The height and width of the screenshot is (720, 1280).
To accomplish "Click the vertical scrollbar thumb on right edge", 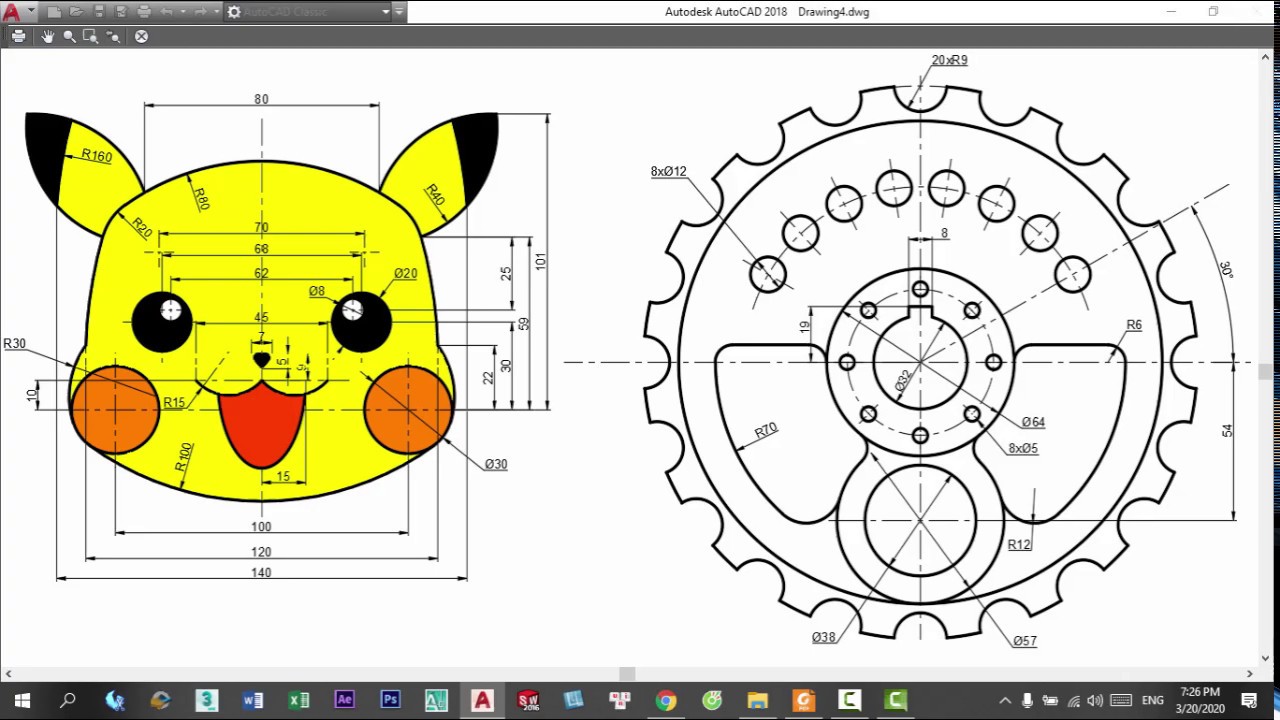I will coord(1265,372).
